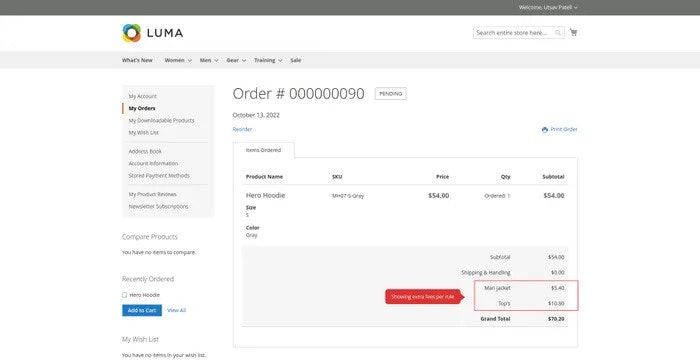Click the View All link
Viewport: 700px width, 360px height.
click(x=176, y=310)
